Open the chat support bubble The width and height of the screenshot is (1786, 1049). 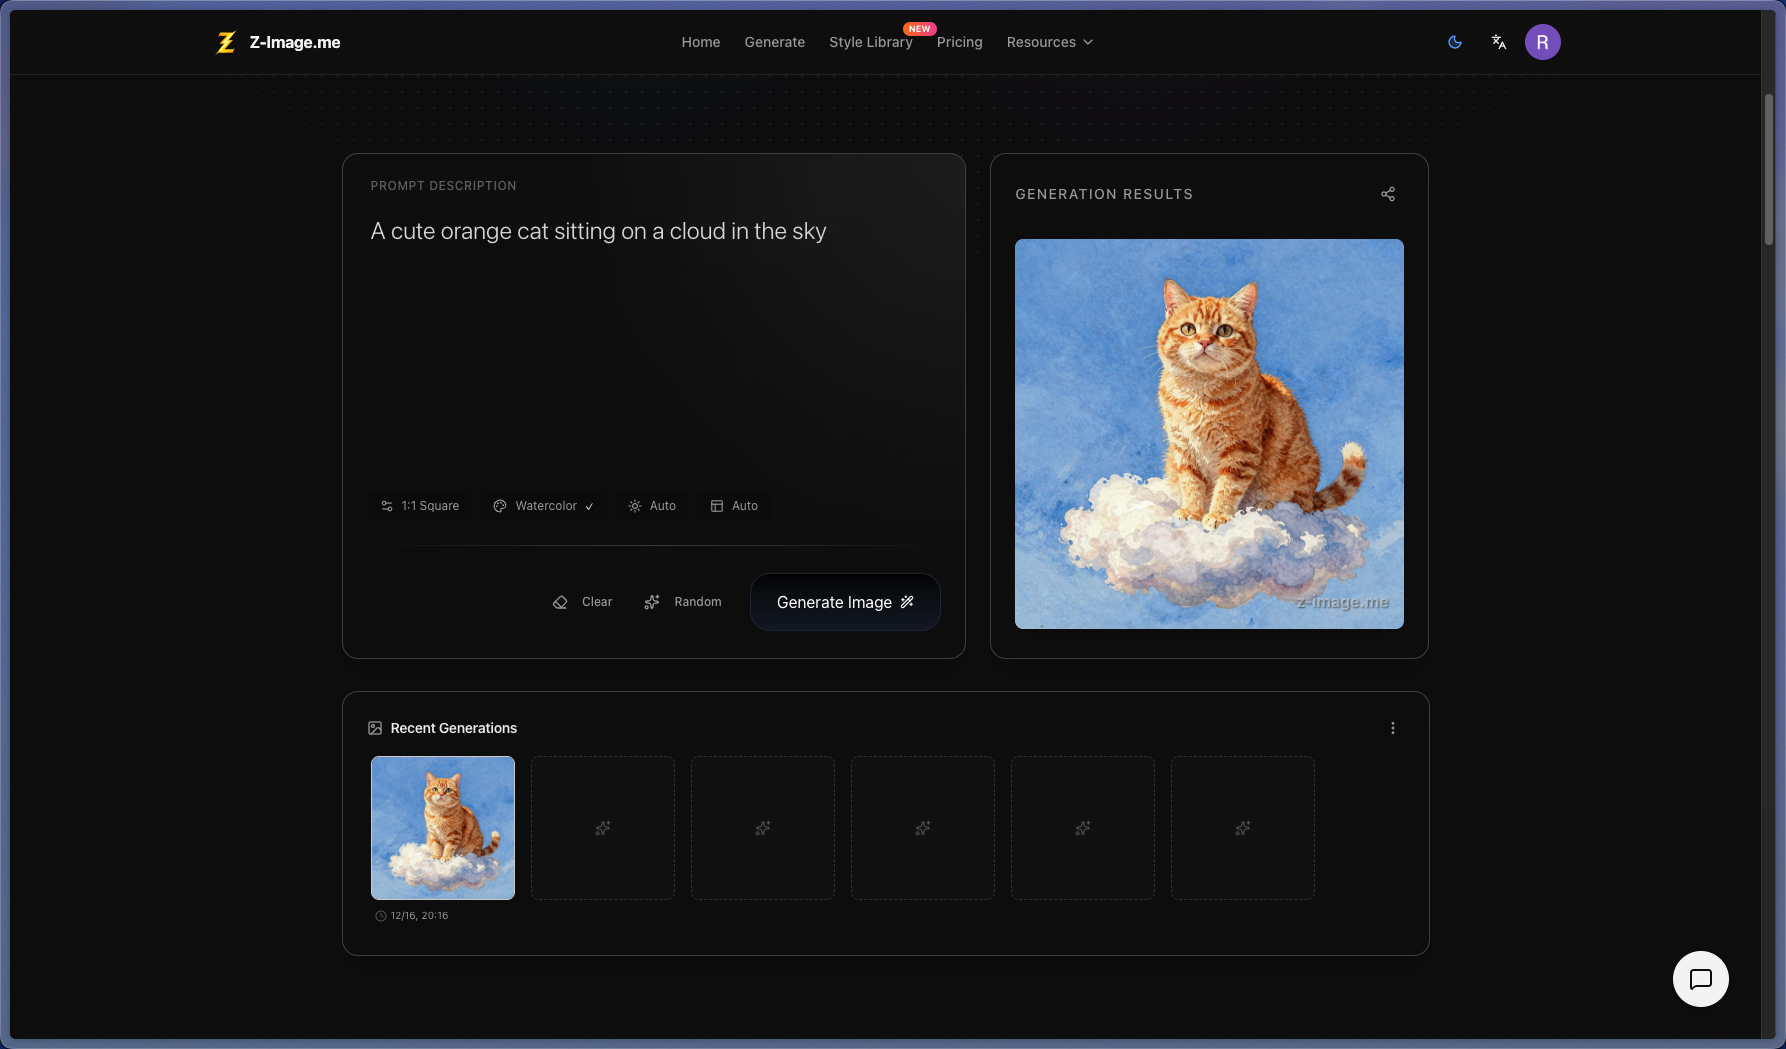click(x=1700, y=979)
